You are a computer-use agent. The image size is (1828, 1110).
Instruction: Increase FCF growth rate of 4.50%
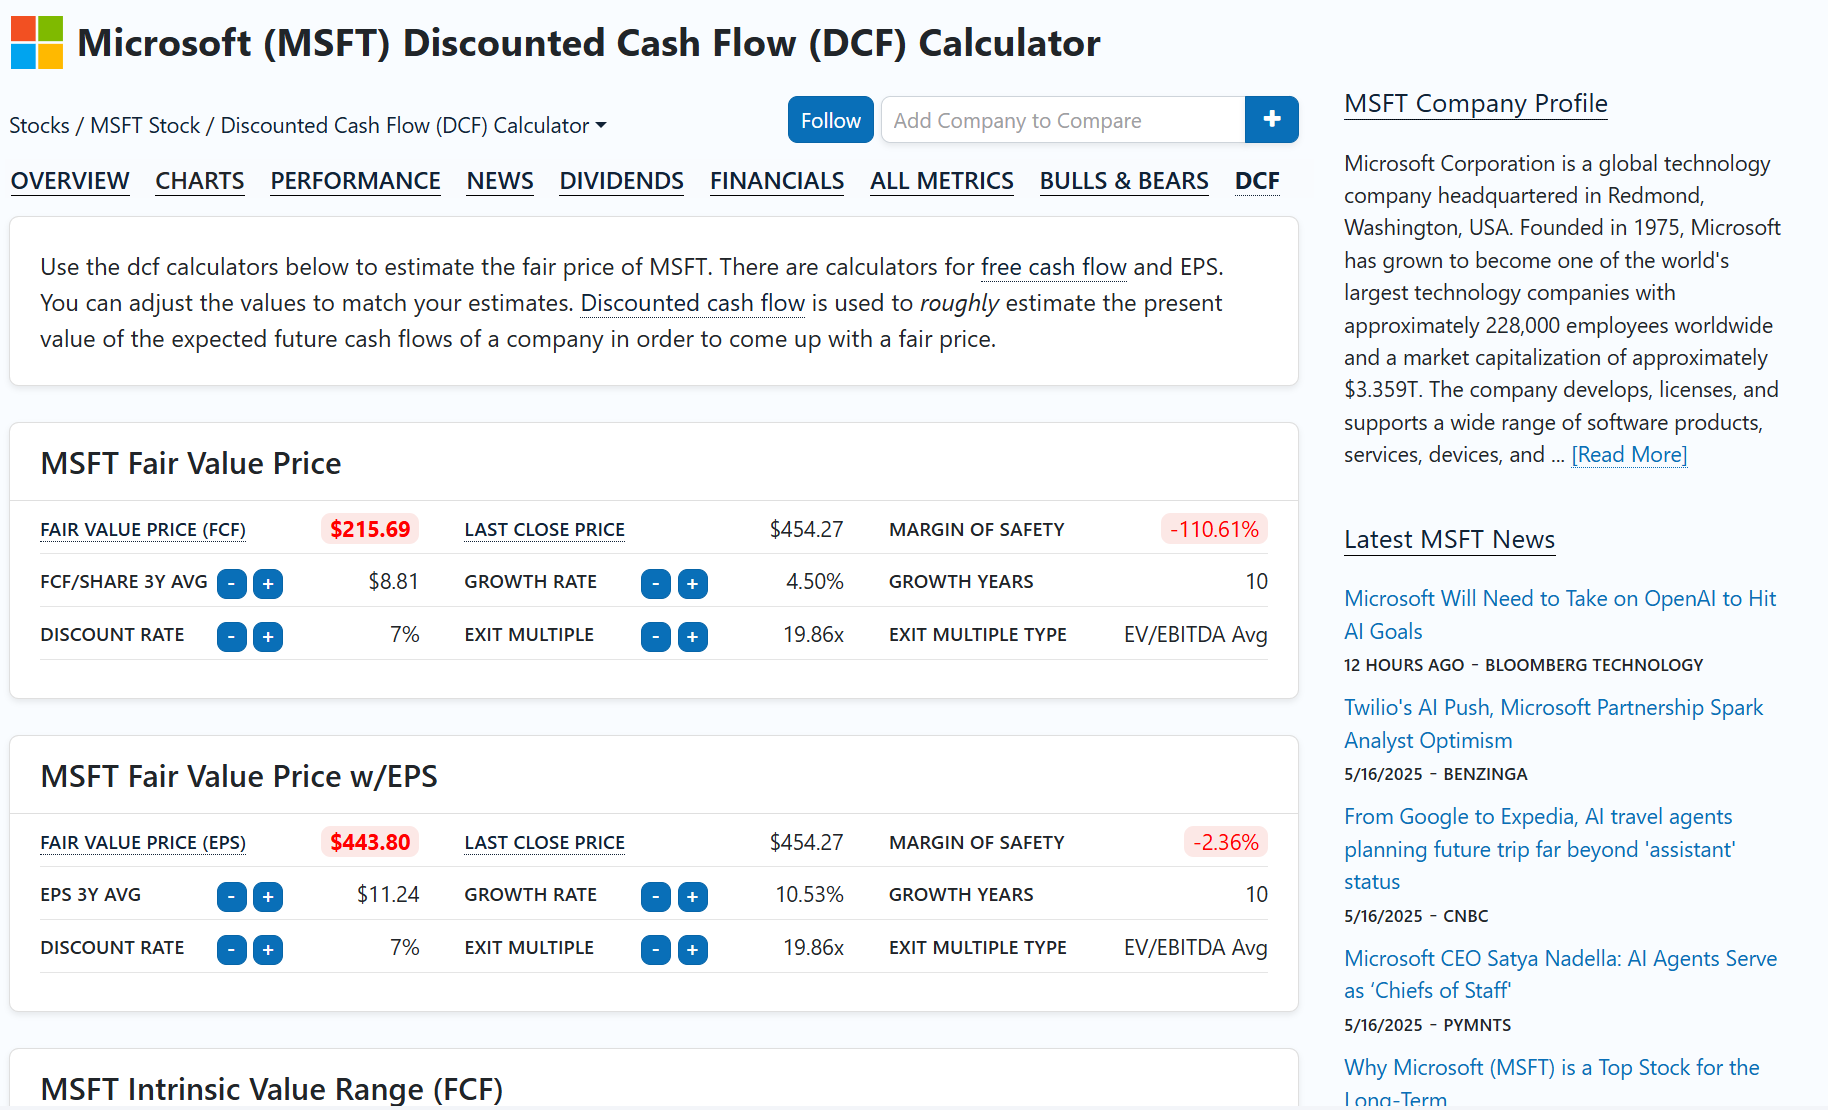click(693, 584)
